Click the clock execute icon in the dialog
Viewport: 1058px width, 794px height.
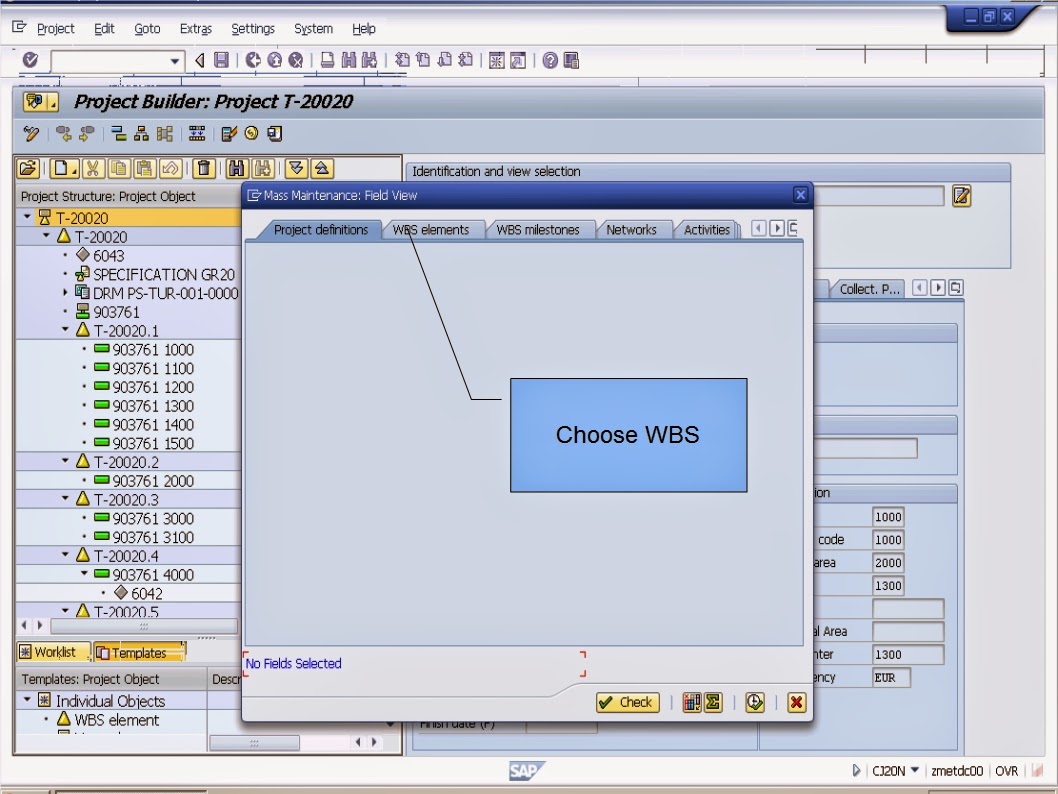click(x=754, y=703)
